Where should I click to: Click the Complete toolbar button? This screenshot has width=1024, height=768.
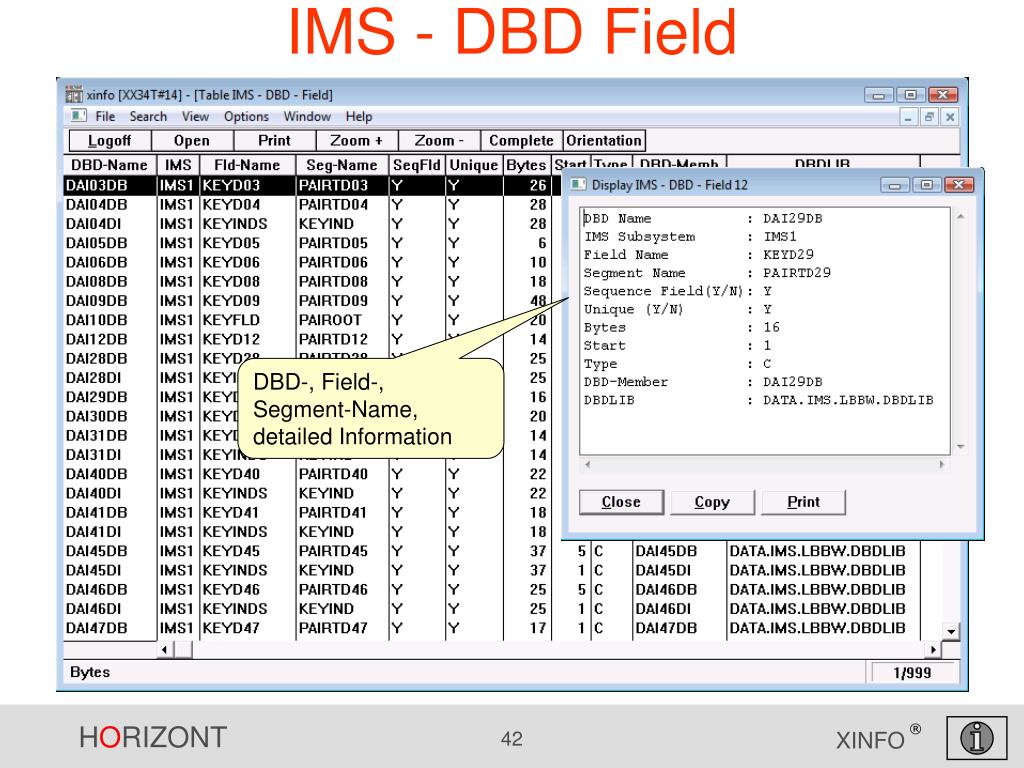(x=521, y=140)
